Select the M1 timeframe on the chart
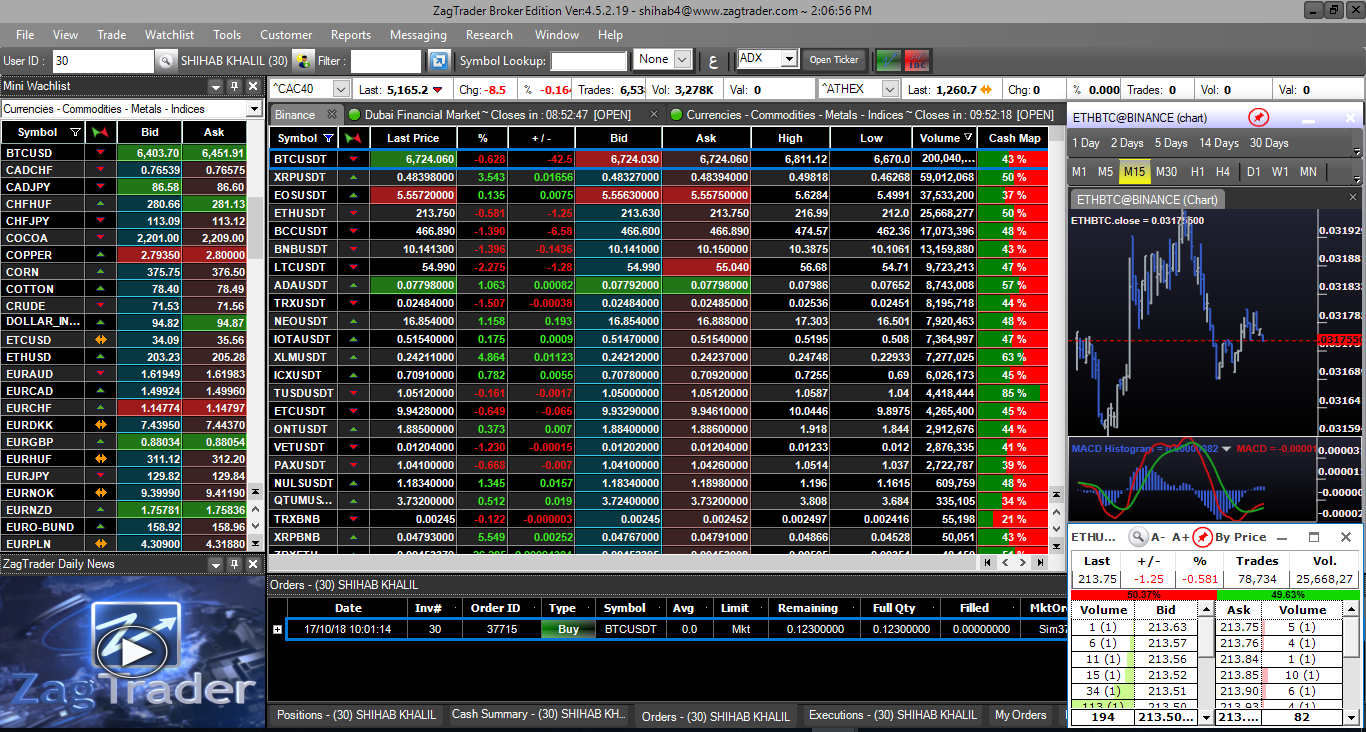Viewport: 1366px width, 732px height. pos(1080,172)
